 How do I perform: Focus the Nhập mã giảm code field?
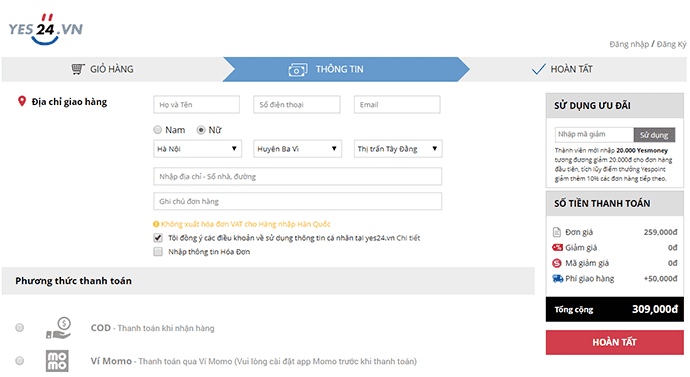pyautogui.click(x=595, y=134)
